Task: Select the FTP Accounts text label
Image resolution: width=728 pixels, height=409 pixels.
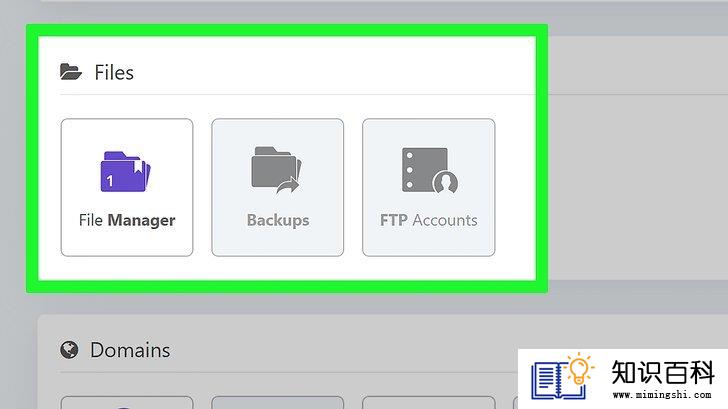Action: [429, 220]
